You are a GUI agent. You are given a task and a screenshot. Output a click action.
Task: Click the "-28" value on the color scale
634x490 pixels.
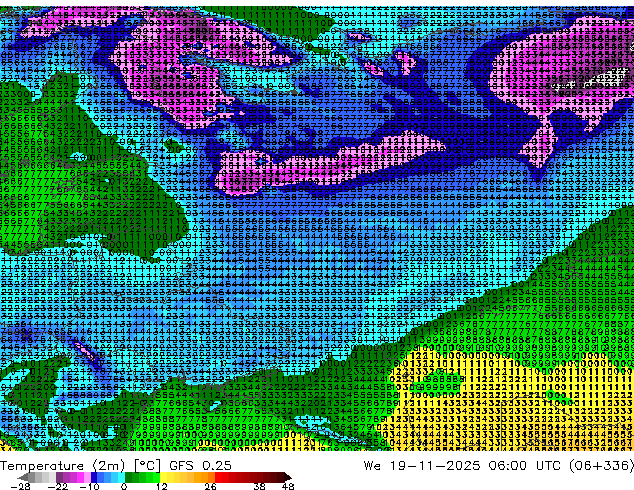point(20,486)
